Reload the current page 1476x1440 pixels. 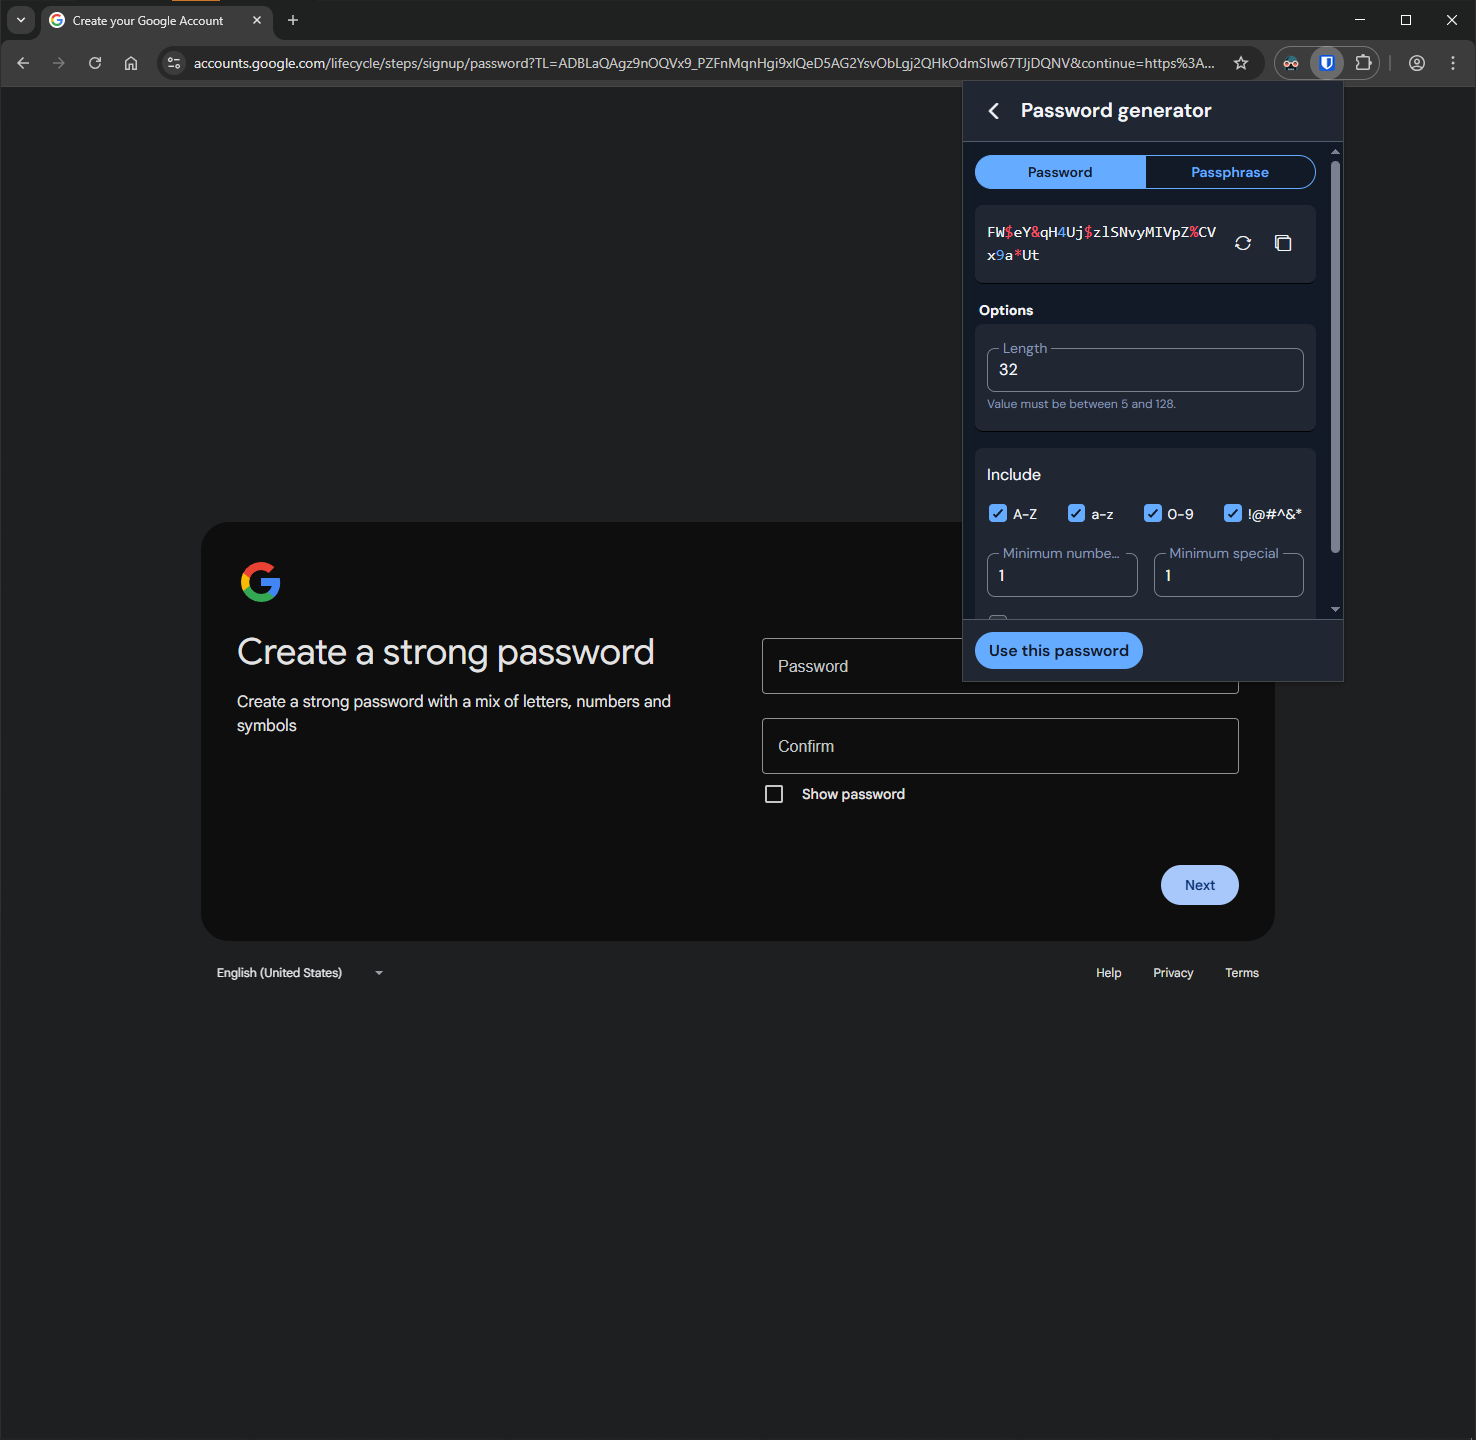(95, 63)
